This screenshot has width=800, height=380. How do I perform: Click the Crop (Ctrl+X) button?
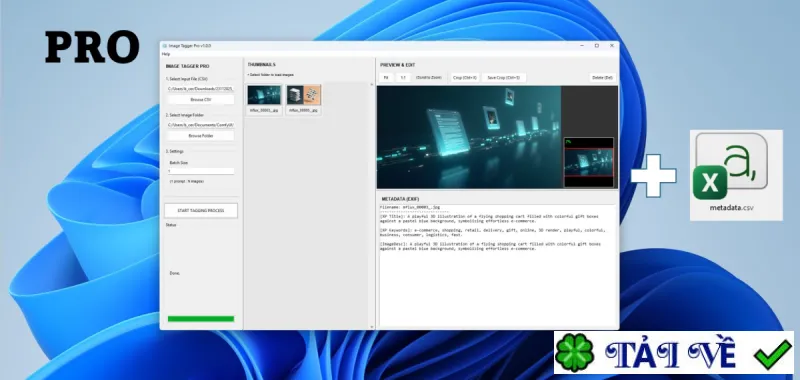pyautogui.click(x=465, y=78)
